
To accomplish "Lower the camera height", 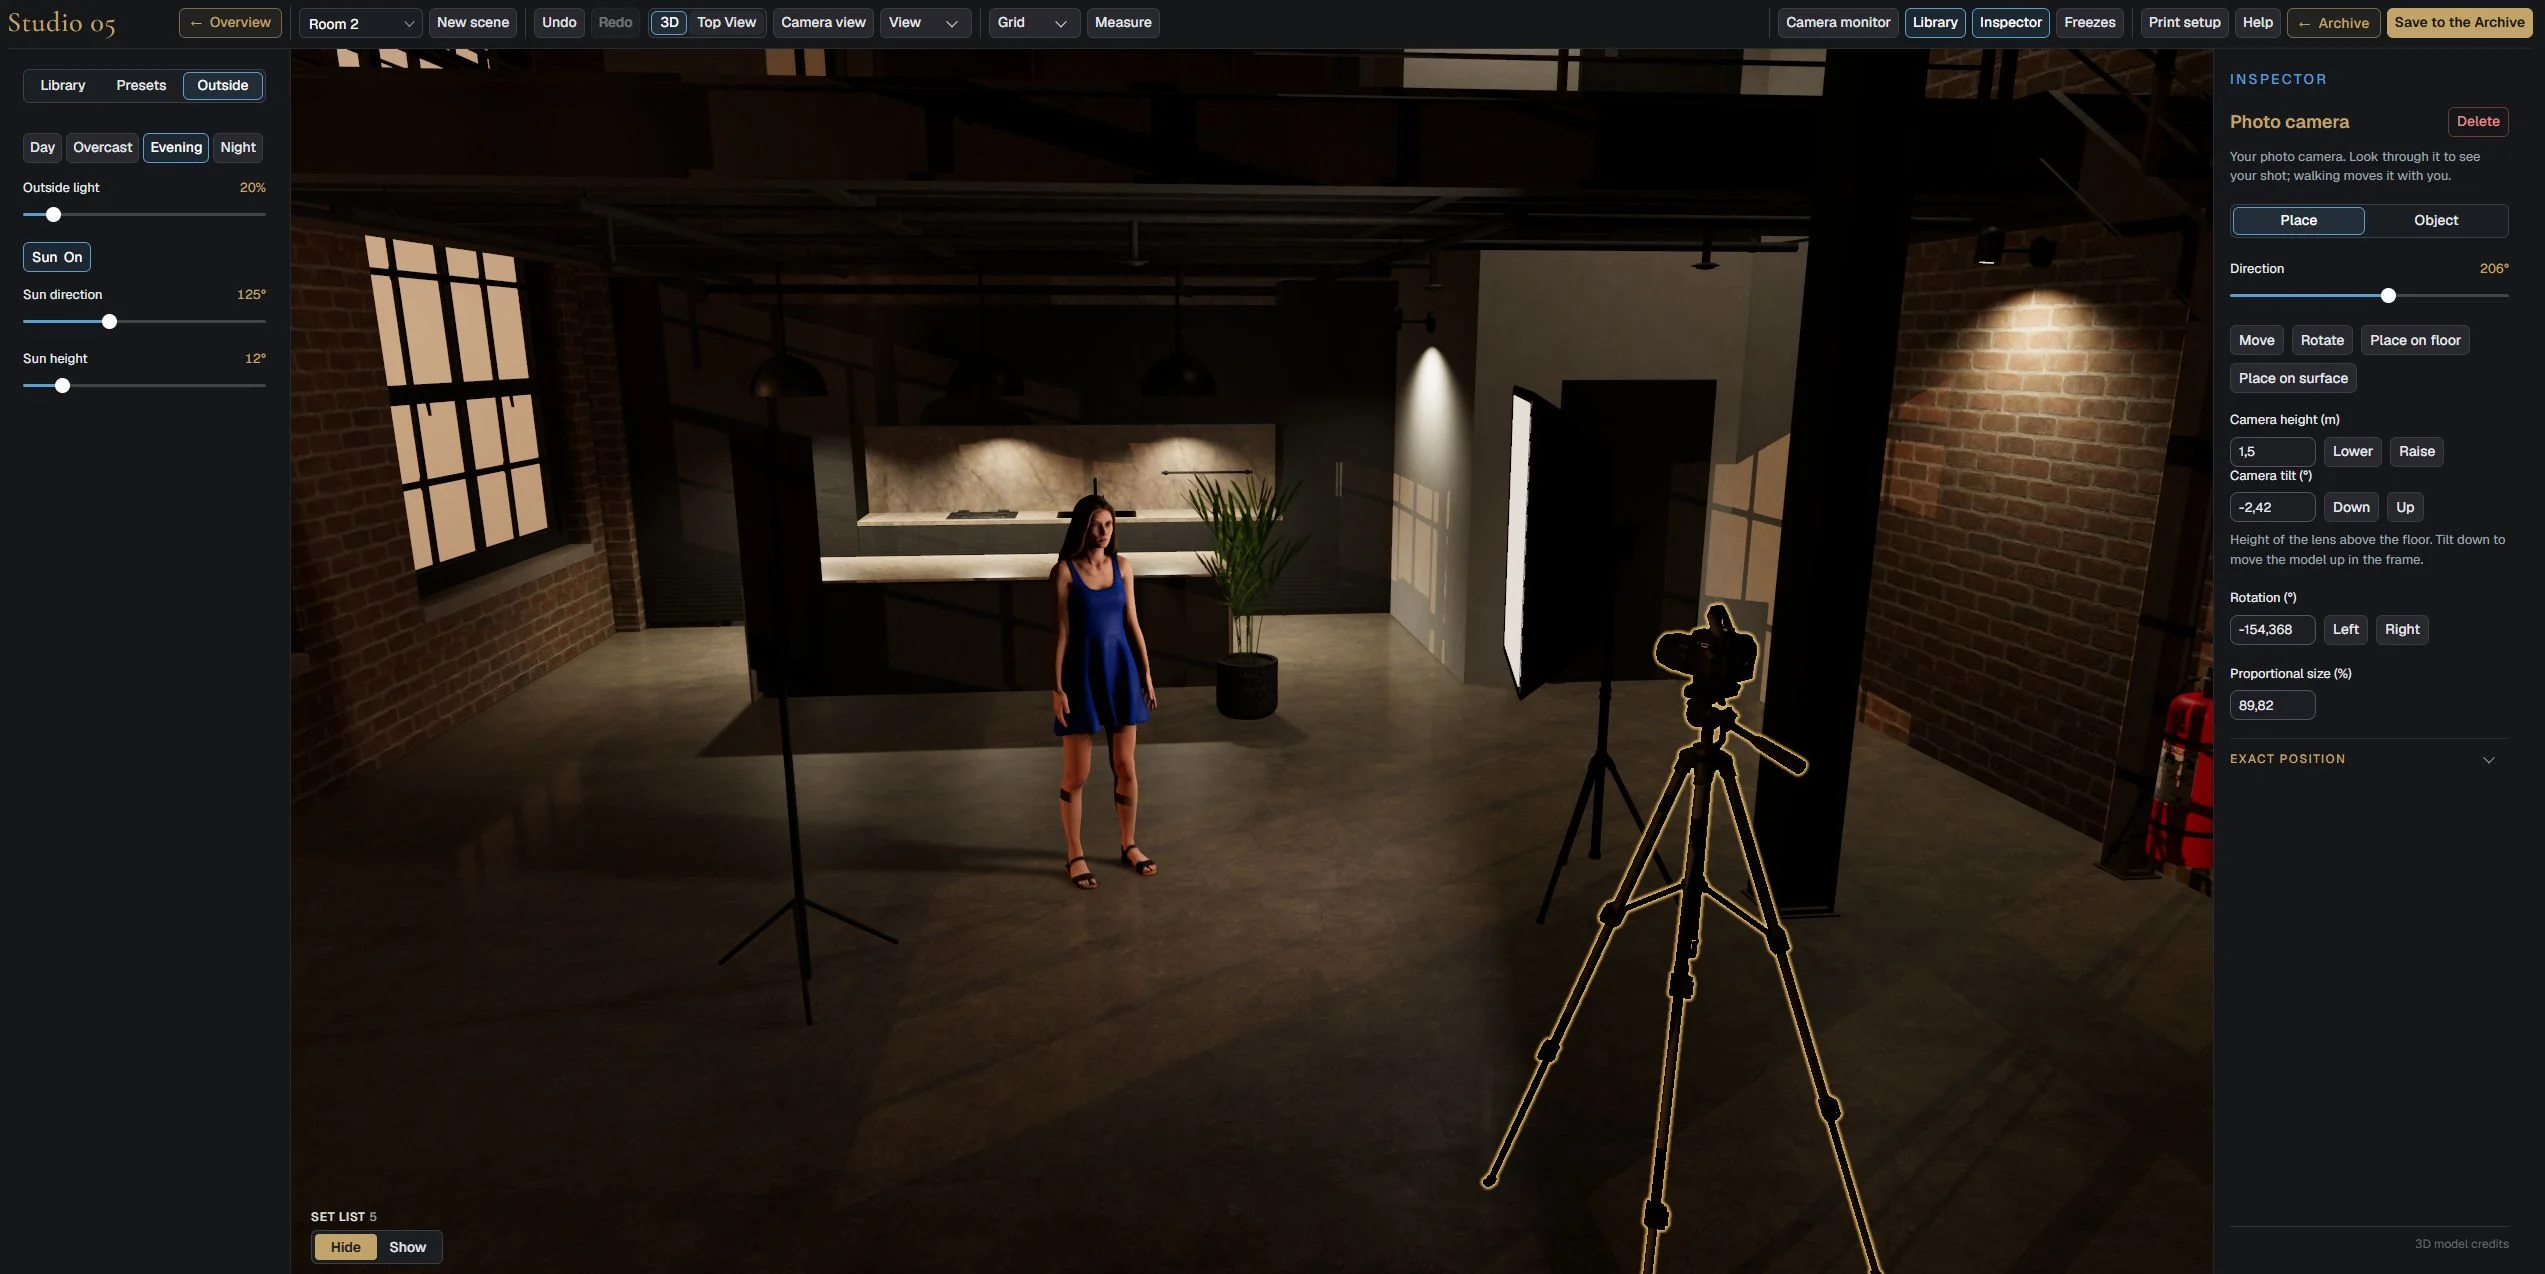I will [2352, 452].
